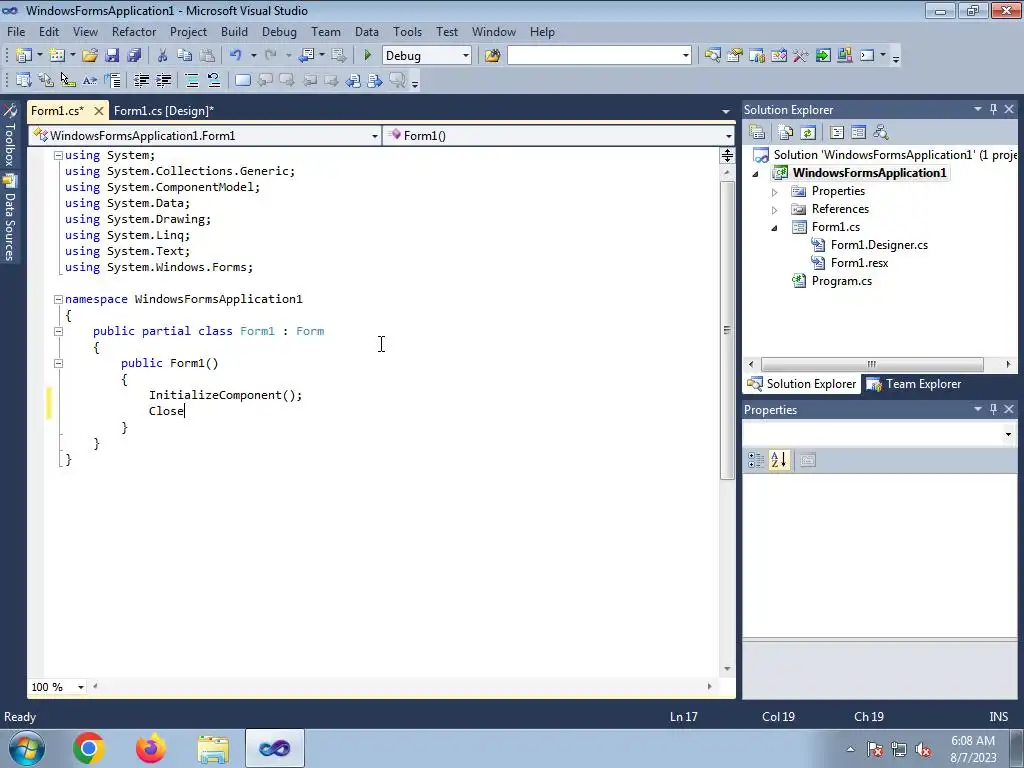Click the Show All Files icon in Solution Explorer
Image resolution: width=1024 pixels, height=768 pixels.
pos(786,133)
